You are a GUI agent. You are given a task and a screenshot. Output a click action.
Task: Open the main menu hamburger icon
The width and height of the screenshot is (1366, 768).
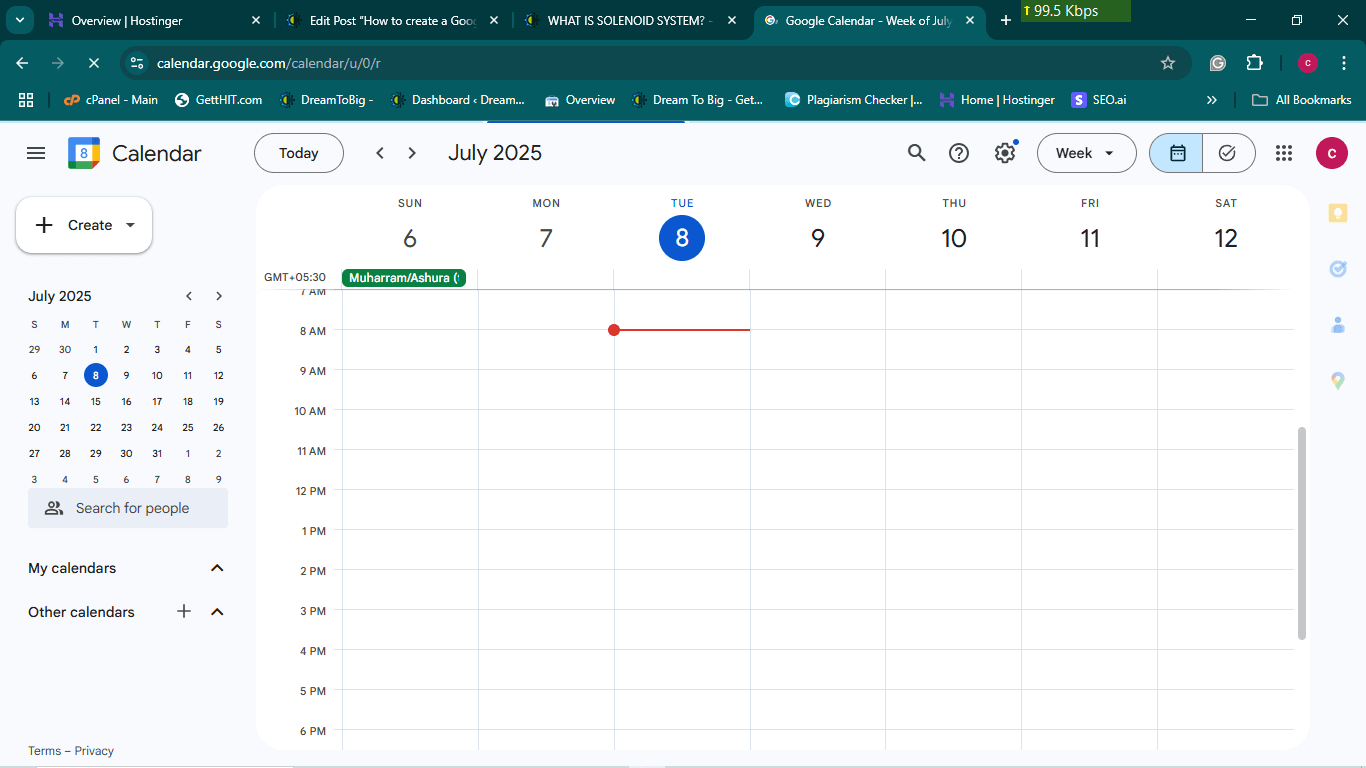click(x=36, y=153)
